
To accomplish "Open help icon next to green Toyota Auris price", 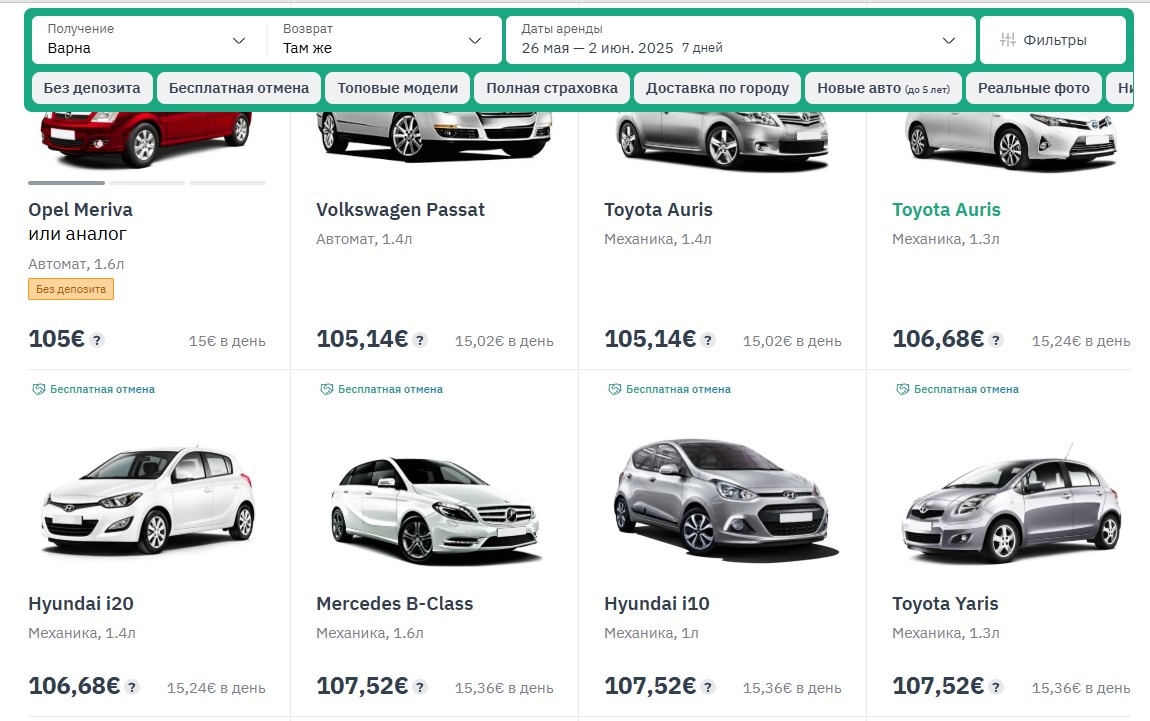I will point(995,340).
